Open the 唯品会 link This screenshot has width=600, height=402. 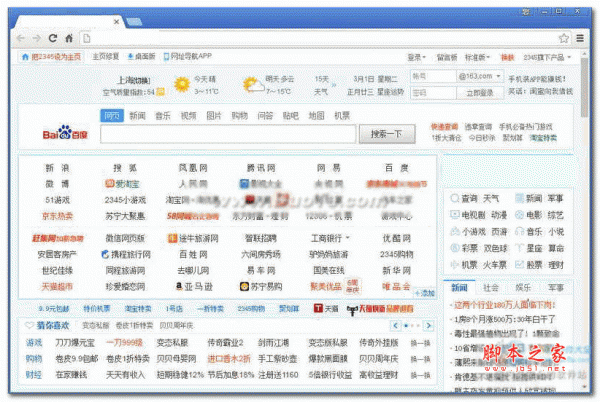coord(396,286)
